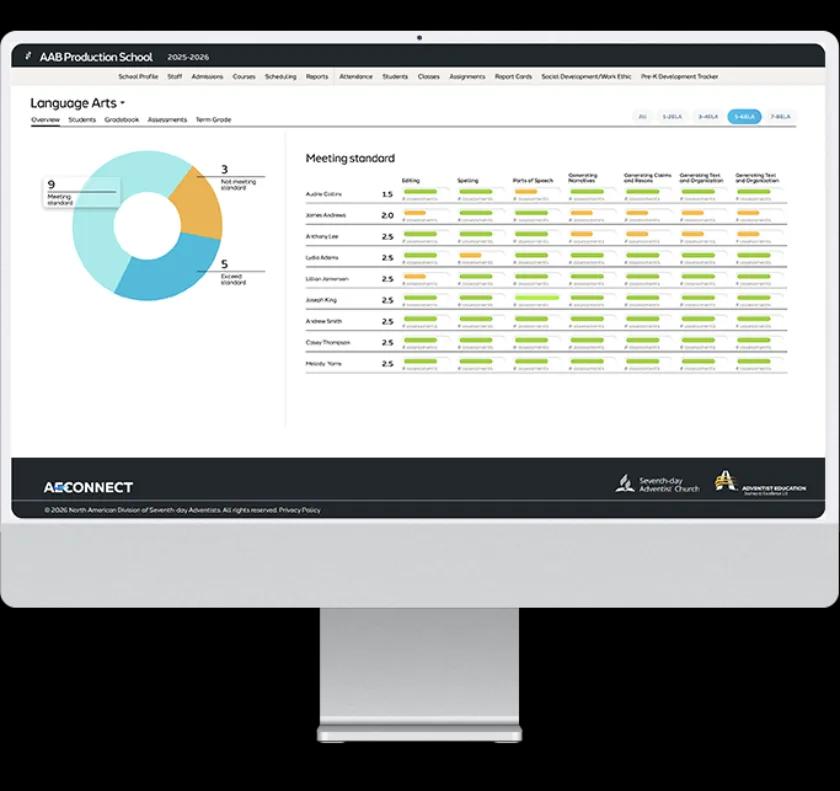The image size is (840, 791).
Task: Click Audrie Collins' Editing progress bar
Action: point(420,190)
